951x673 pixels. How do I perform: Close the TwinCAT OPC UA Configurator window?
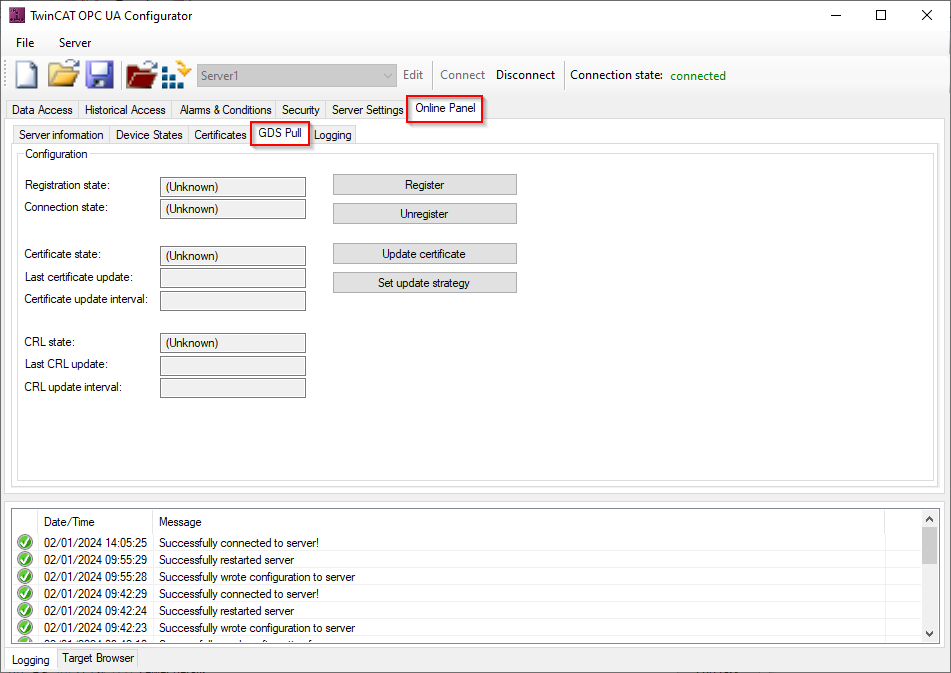point(927,16)
